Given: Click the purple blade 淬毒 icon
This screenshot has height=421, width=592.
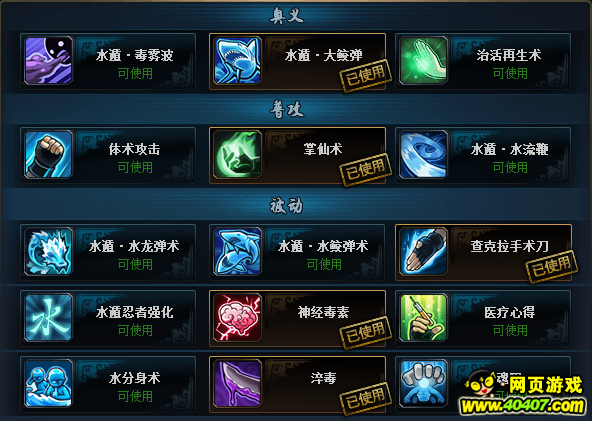Looking at the screenshot, I should point(237,383).
